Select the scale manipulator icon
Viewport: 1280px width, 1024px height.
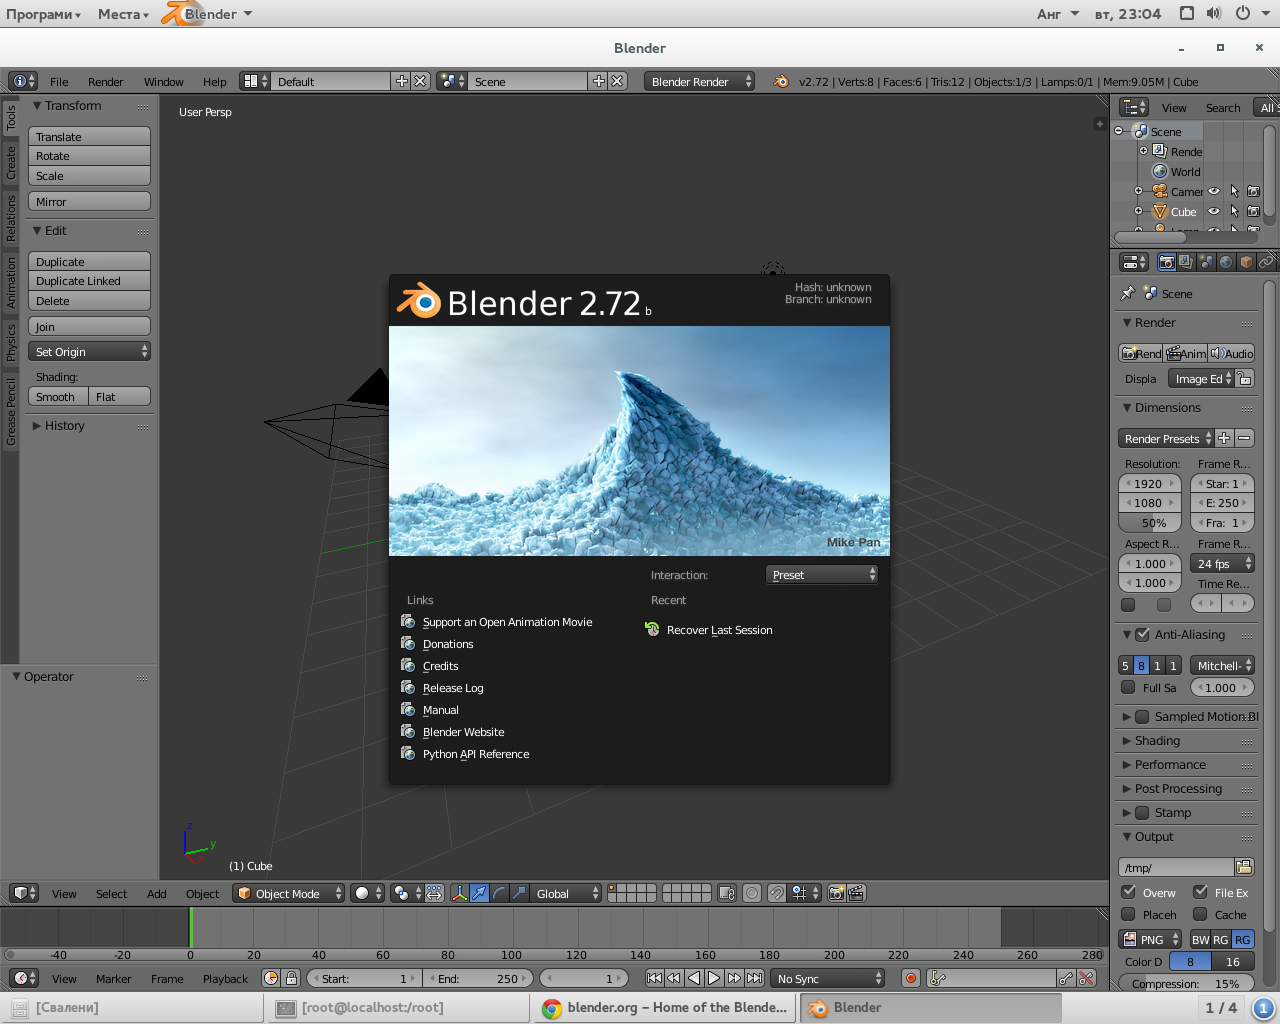pos(519,893)
